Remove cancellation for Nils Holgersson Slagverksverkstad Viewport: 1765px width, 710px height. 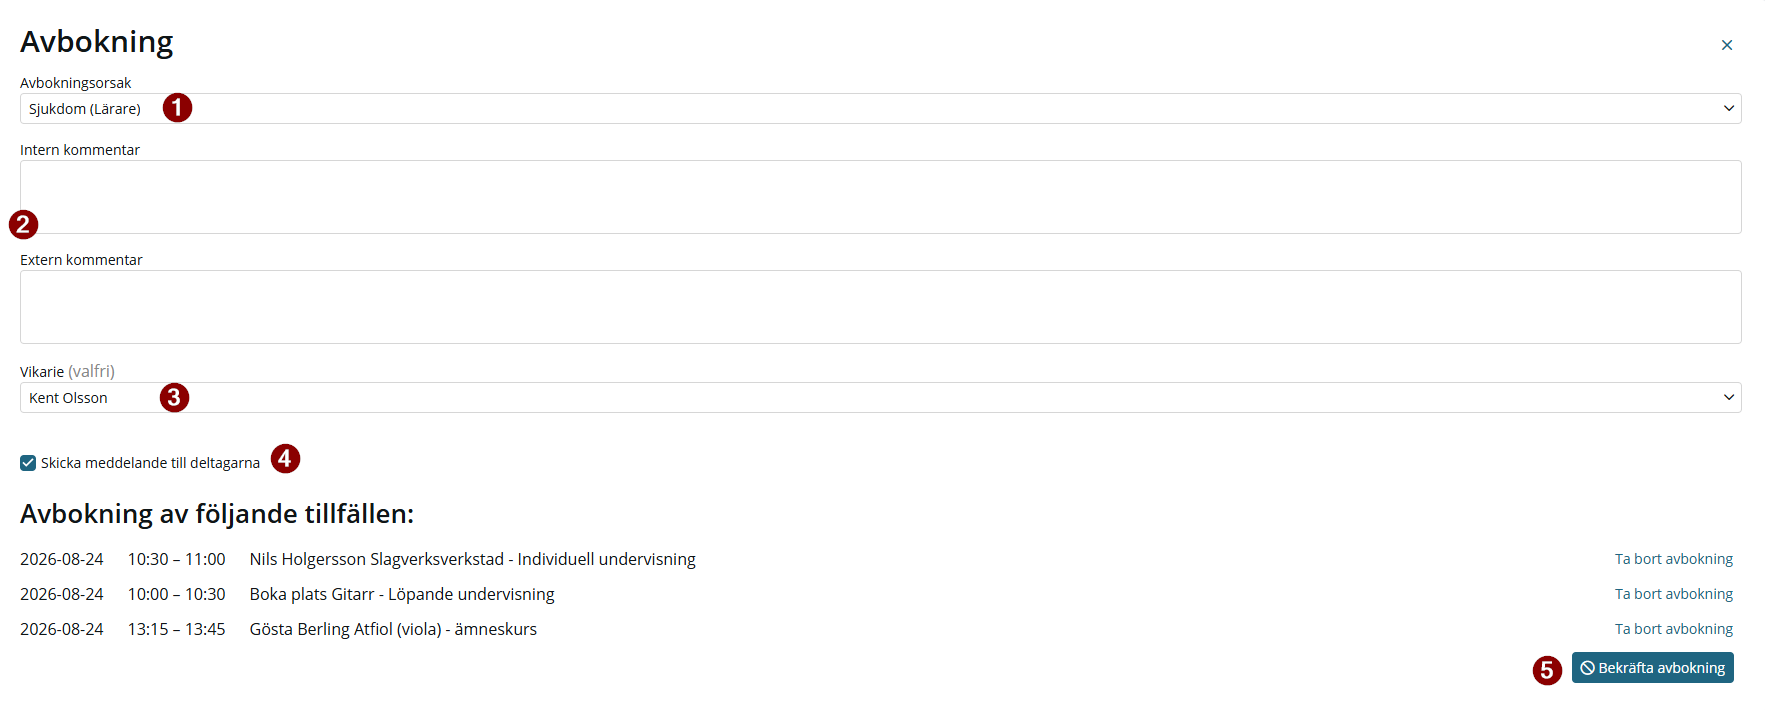(1673, 559)
